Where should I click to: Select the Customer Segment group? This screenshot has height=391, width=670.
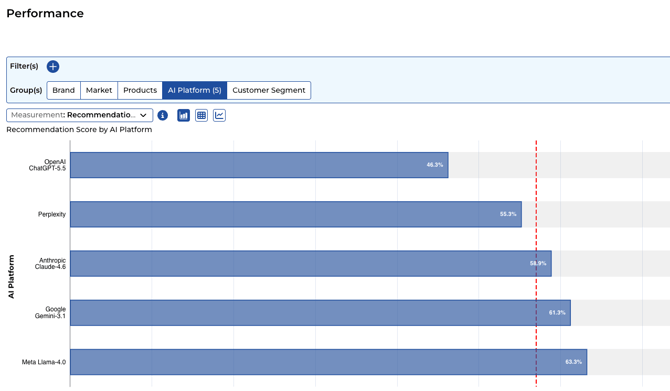[269, 90]
